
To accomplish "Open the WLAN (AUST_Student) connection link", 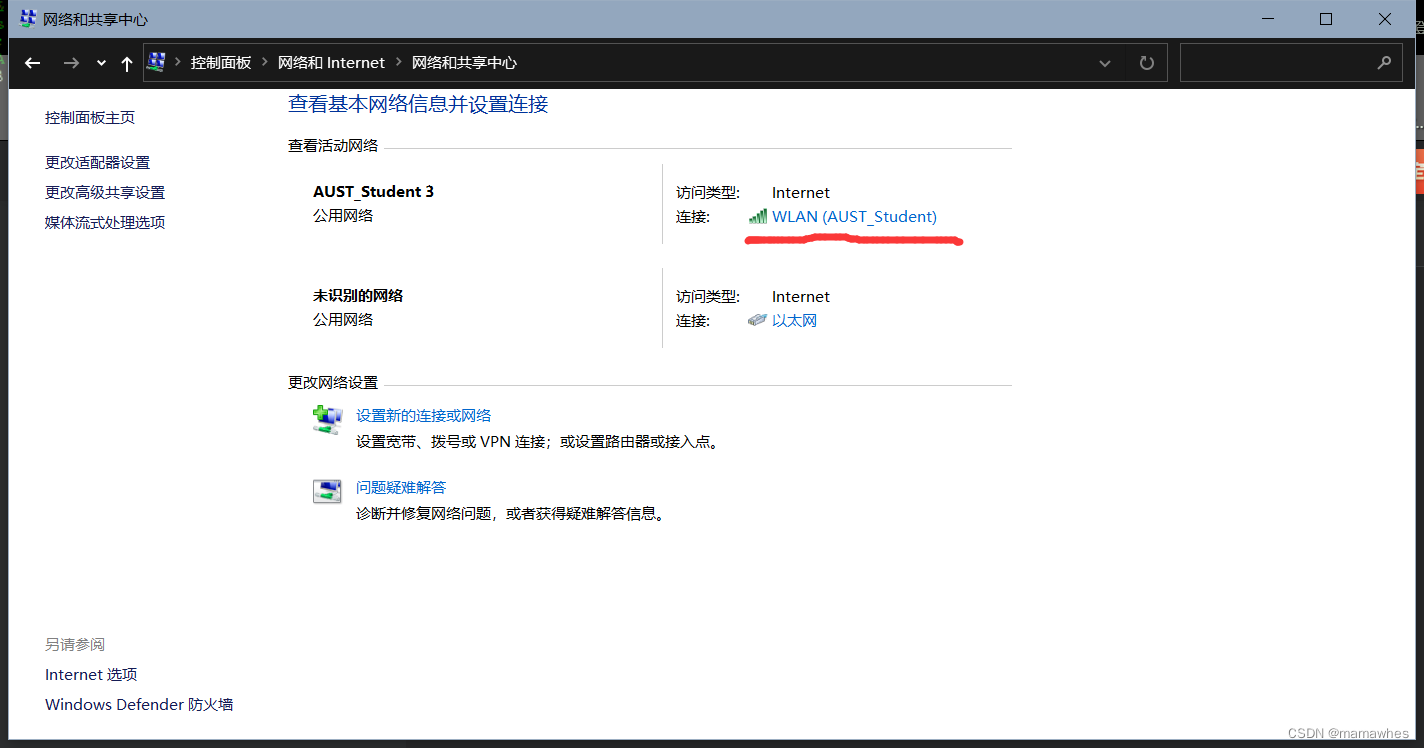I will [x=853, y=216].
